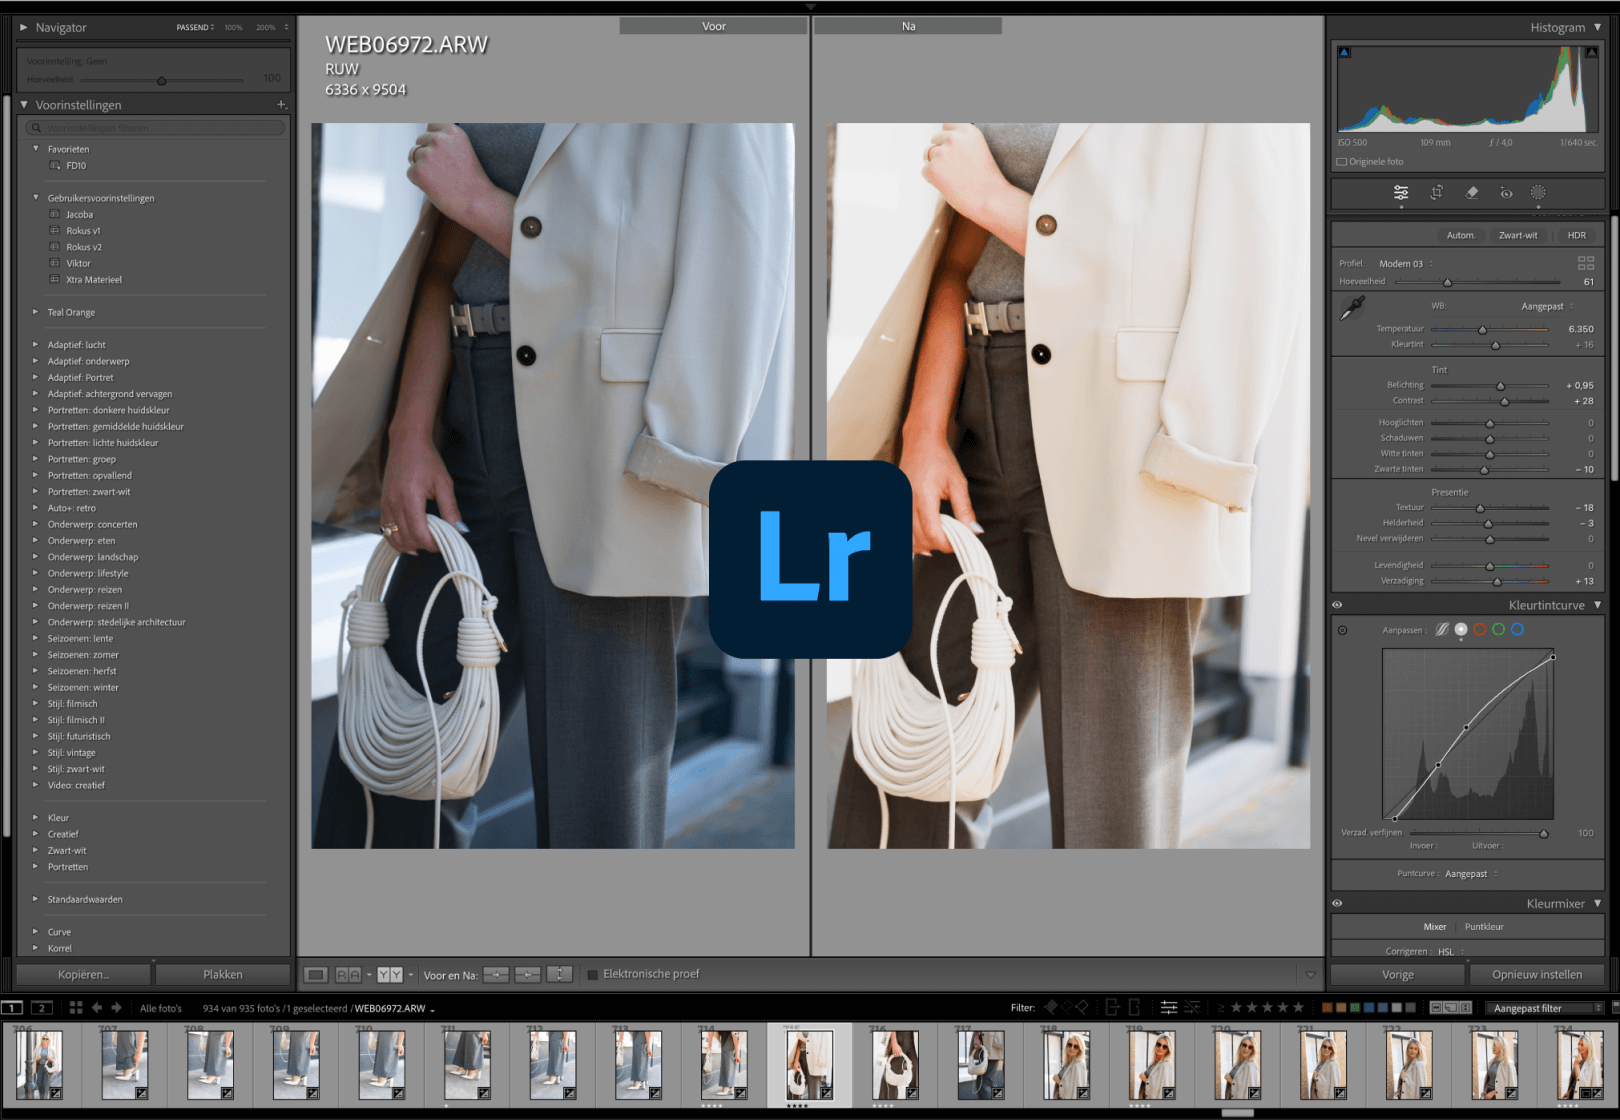This screenshot has width=1620, height=1120.
Task: Apply the FD10 favorite preset
Action: [76, 166]
